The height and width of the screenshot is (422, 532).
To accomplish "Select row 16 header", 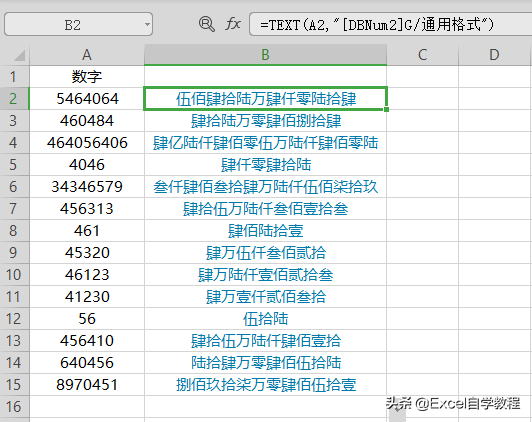I will (14, 407).
